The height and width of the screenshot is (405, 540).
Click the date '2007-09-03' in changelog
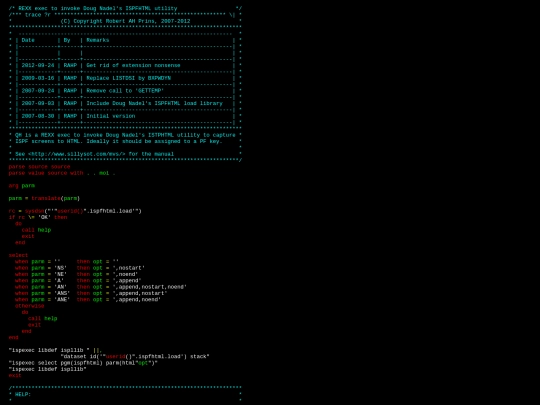point(38,103)
